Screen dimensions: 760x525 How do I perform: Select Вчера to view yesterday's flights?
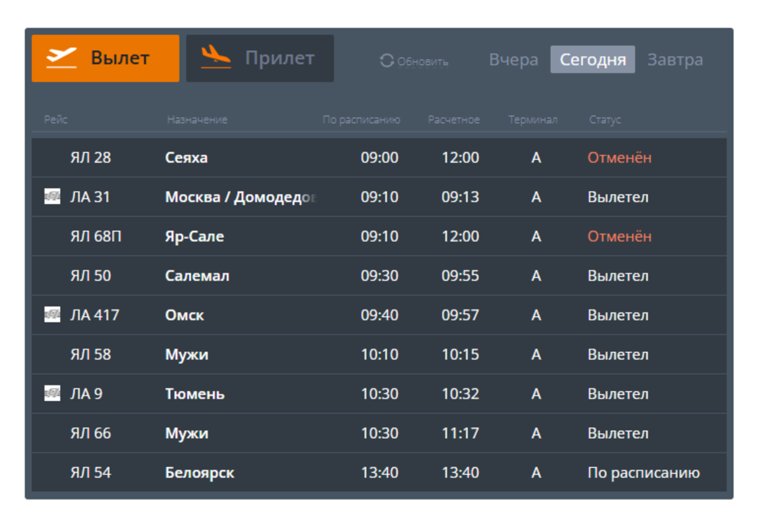(513, 60)
